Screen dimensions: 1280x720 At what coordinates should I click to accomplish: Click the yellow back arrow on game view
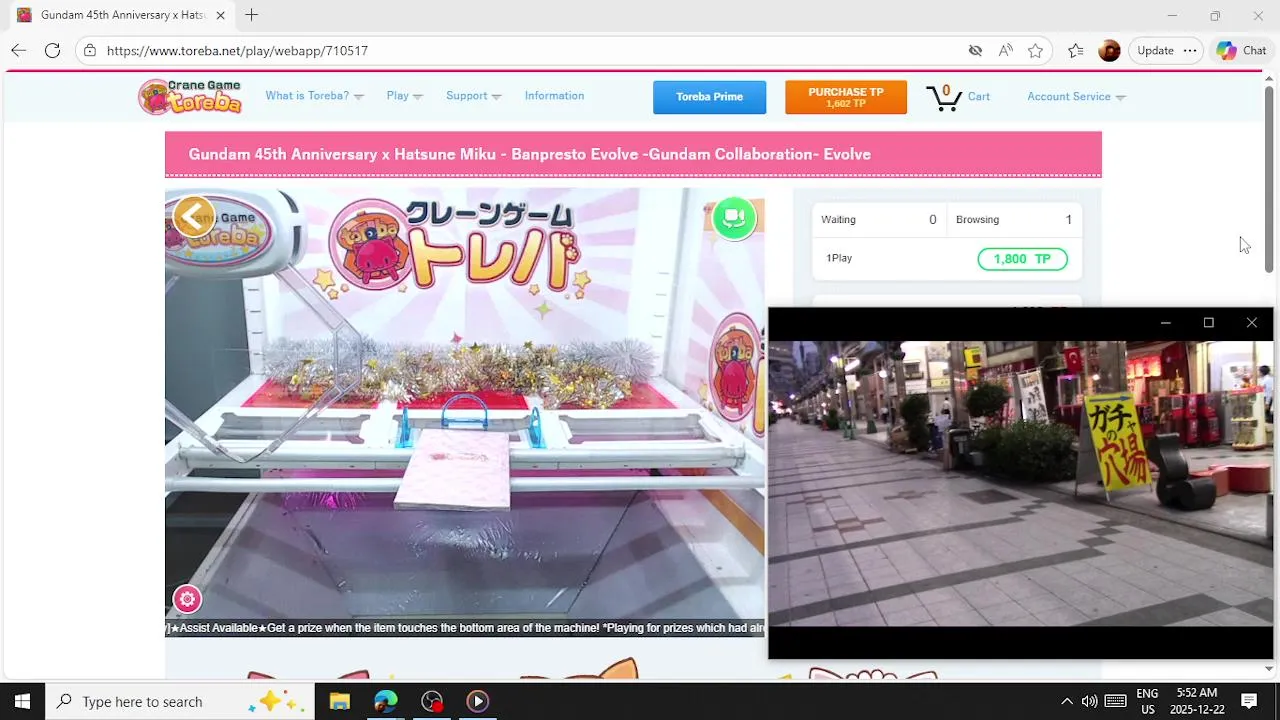pos(193,216)
